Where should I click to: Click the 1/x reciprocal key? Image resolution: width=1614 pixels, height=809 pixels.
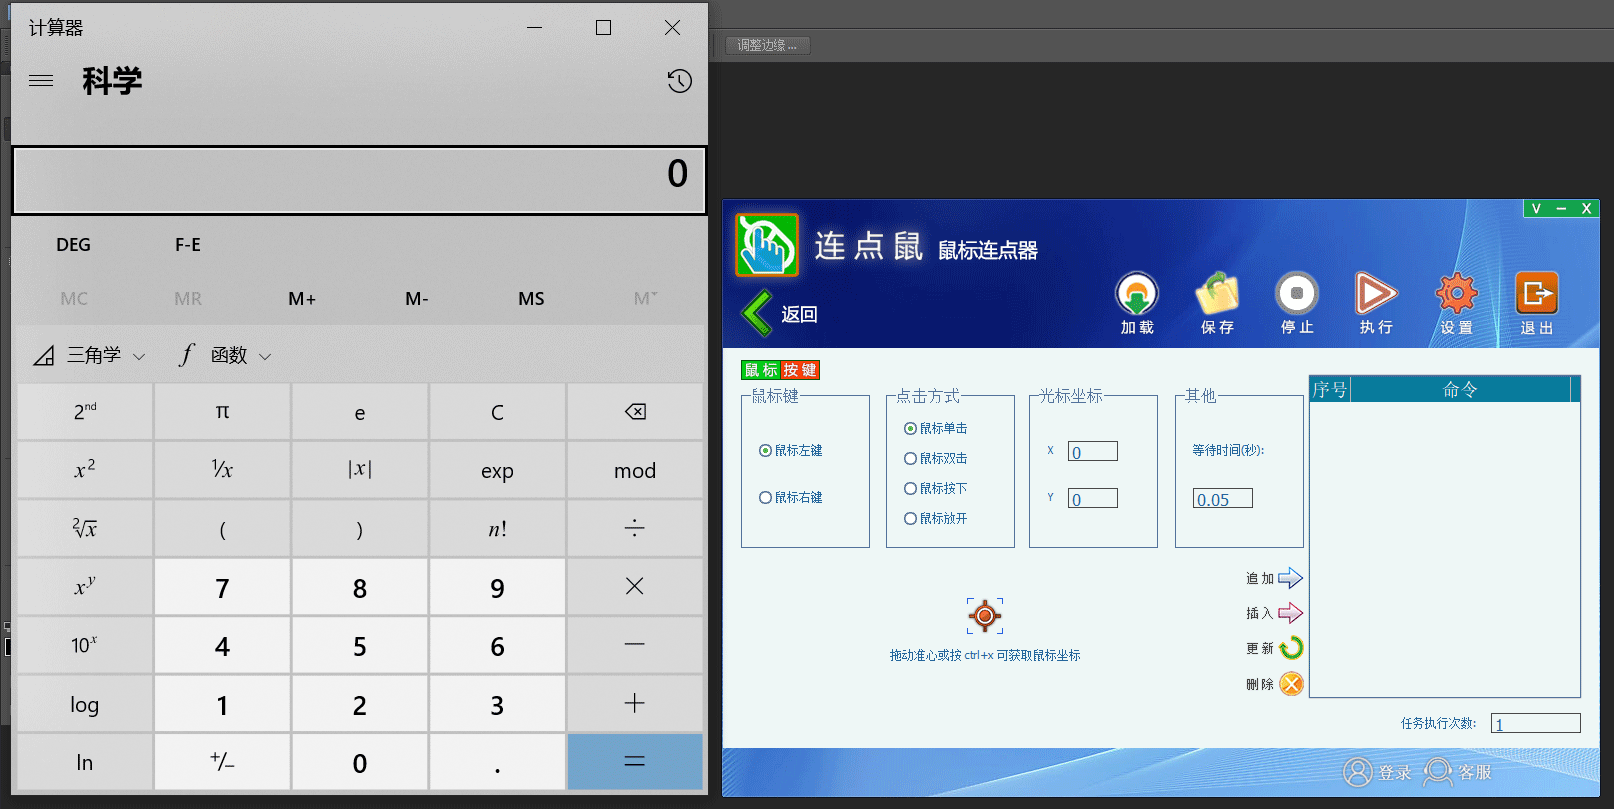[x=222, y=470]
